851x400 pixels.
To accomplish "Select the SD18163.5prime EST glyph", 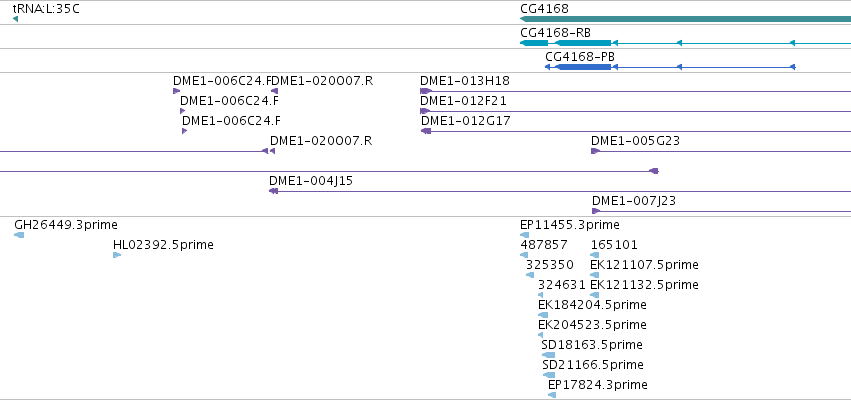I will [548, 355].
